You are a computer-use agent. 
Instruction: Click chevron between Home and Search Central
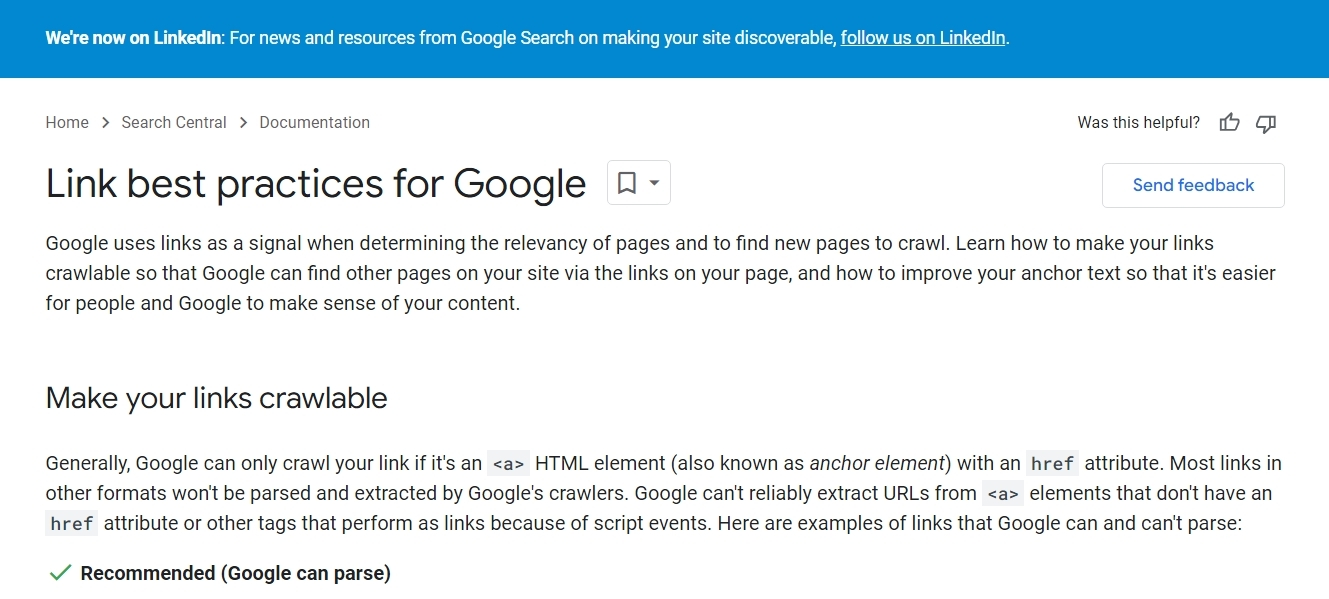pos(105,122)
